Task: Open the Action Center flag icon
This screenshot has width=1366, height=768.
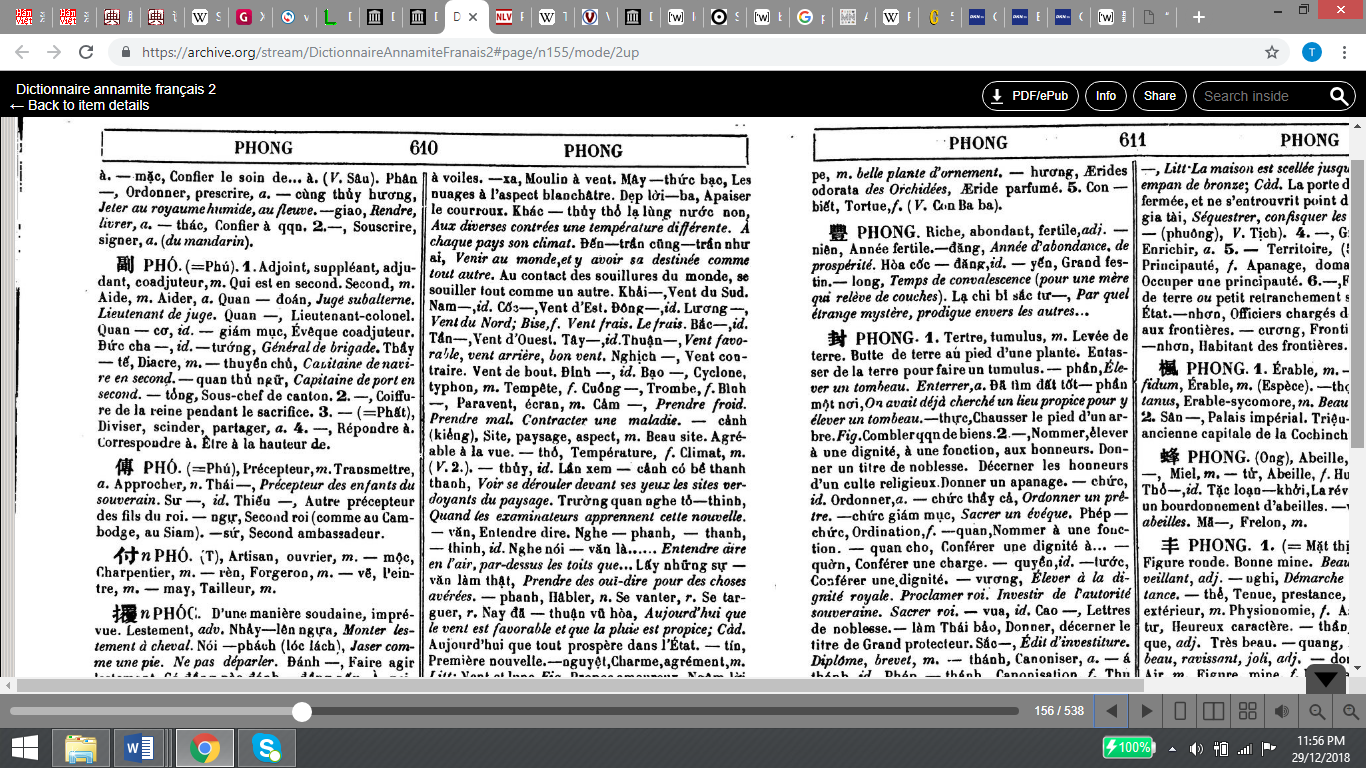Action: click(1271, 748)
